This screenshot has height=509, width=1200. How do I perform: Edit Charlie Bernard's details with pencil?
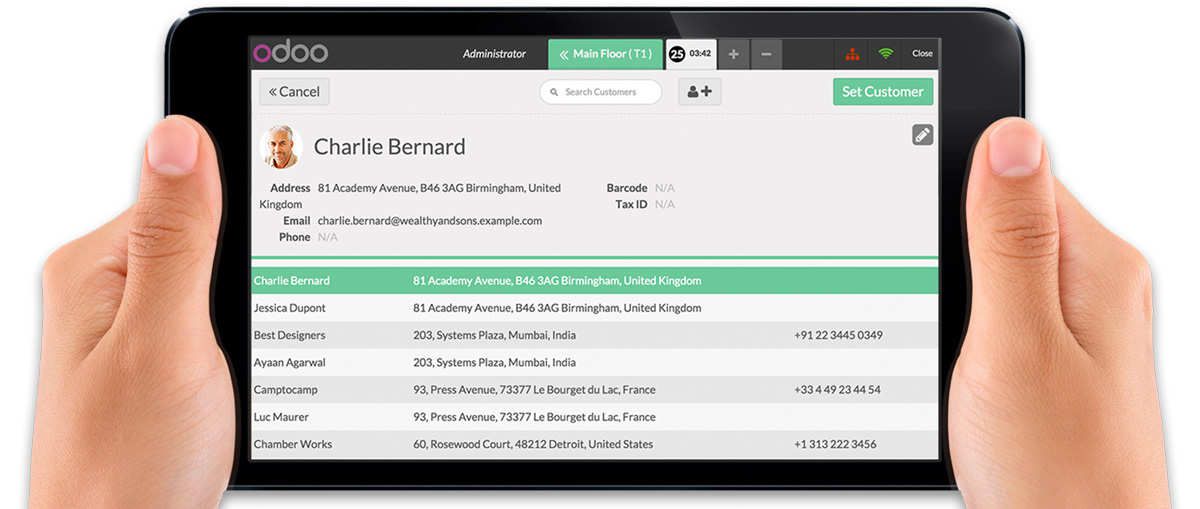pyautogui.click(x=922, y=135)
